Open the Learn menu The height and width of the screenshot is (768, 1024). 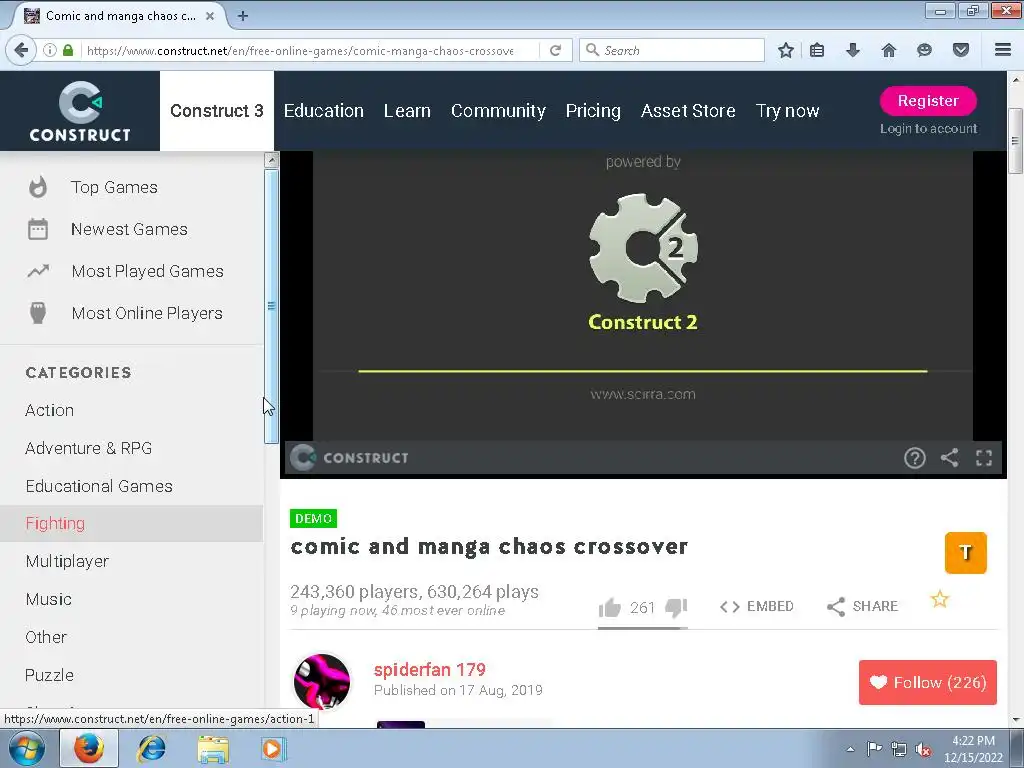click(407, 110)
